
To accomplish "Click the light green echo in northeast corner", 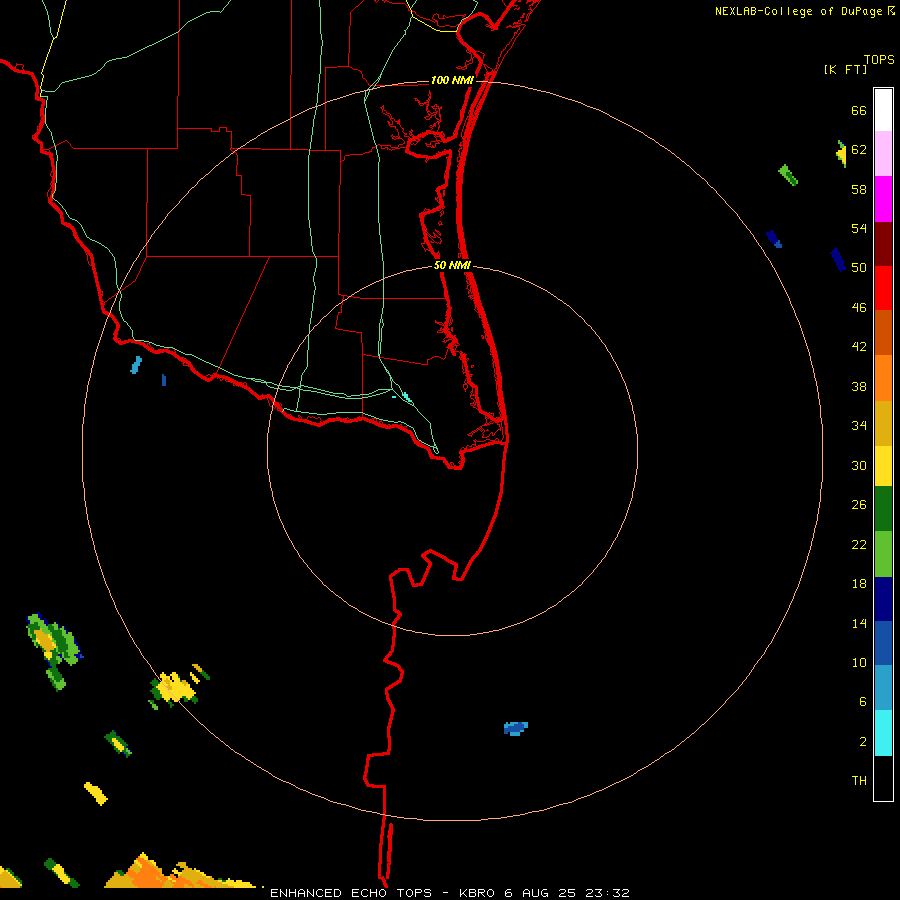I will [788, 175].
